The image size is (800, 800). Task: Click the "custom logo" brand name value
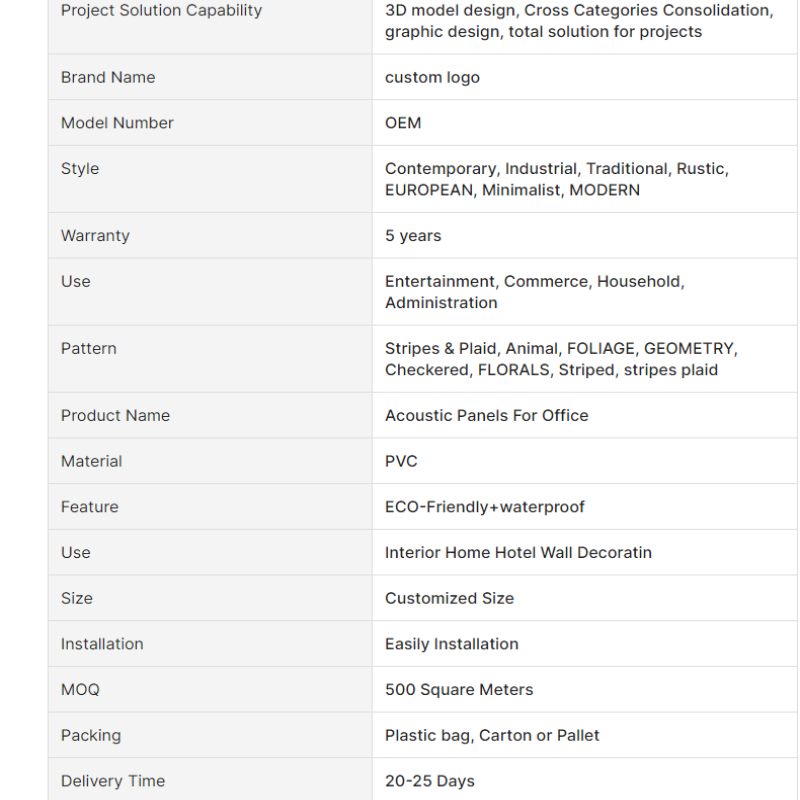pos(432,77)
